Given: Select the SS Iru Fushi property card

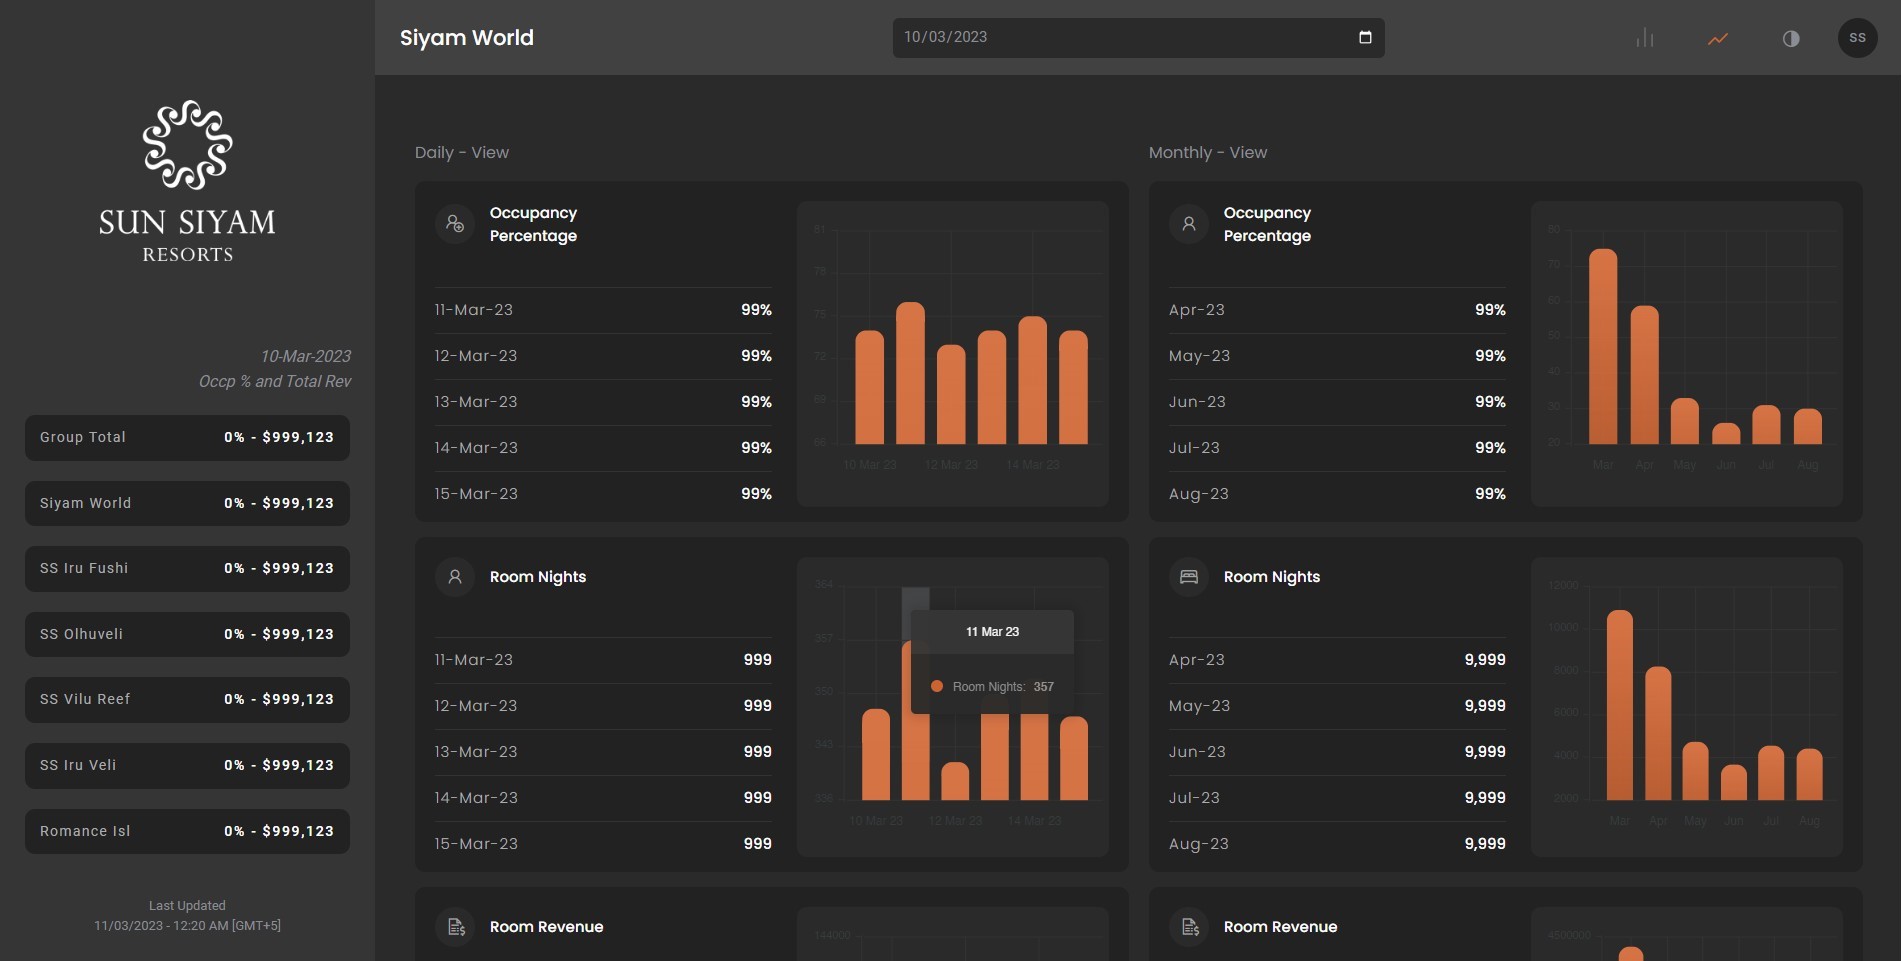Looking at the screenshot, I should tap(187, 568).
